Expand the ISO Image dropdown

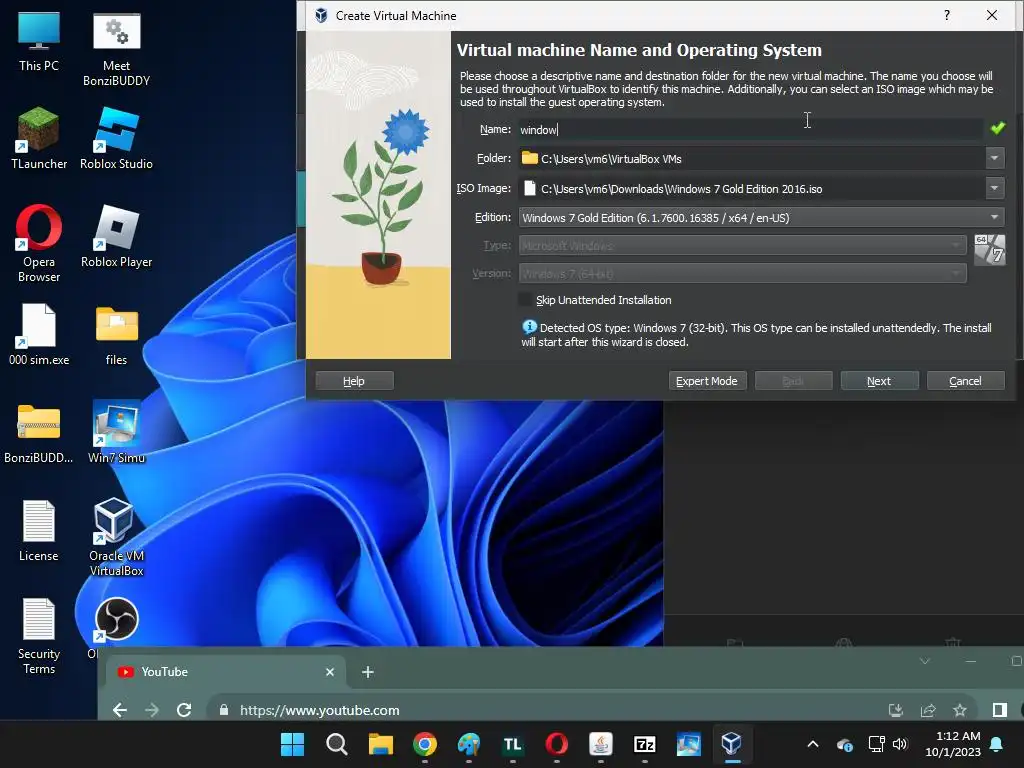click(x=994, y=188)
